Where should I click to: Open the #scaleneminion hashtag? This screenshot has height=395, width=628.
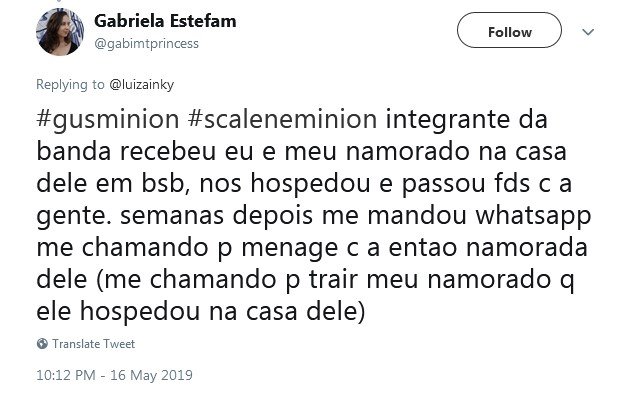282,119
